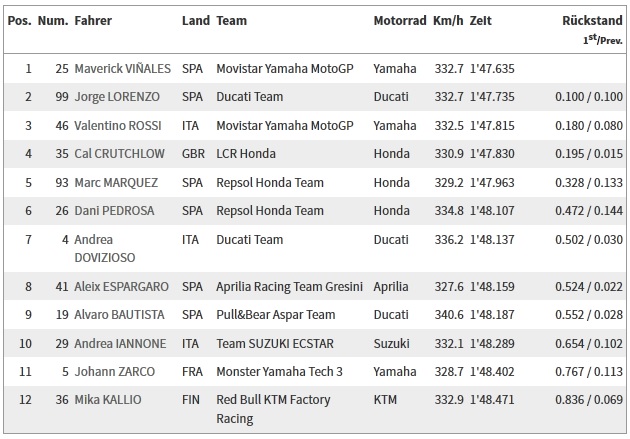Select Cal CRUTCHLOW in the table

pos(119,153)
